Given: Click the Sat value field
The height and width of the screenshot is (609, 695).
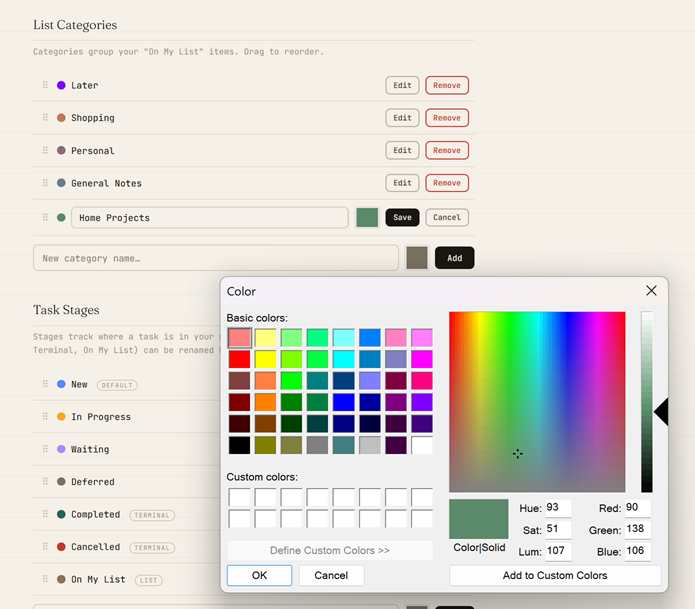Looking at the screenshot, I should (558, 529).
